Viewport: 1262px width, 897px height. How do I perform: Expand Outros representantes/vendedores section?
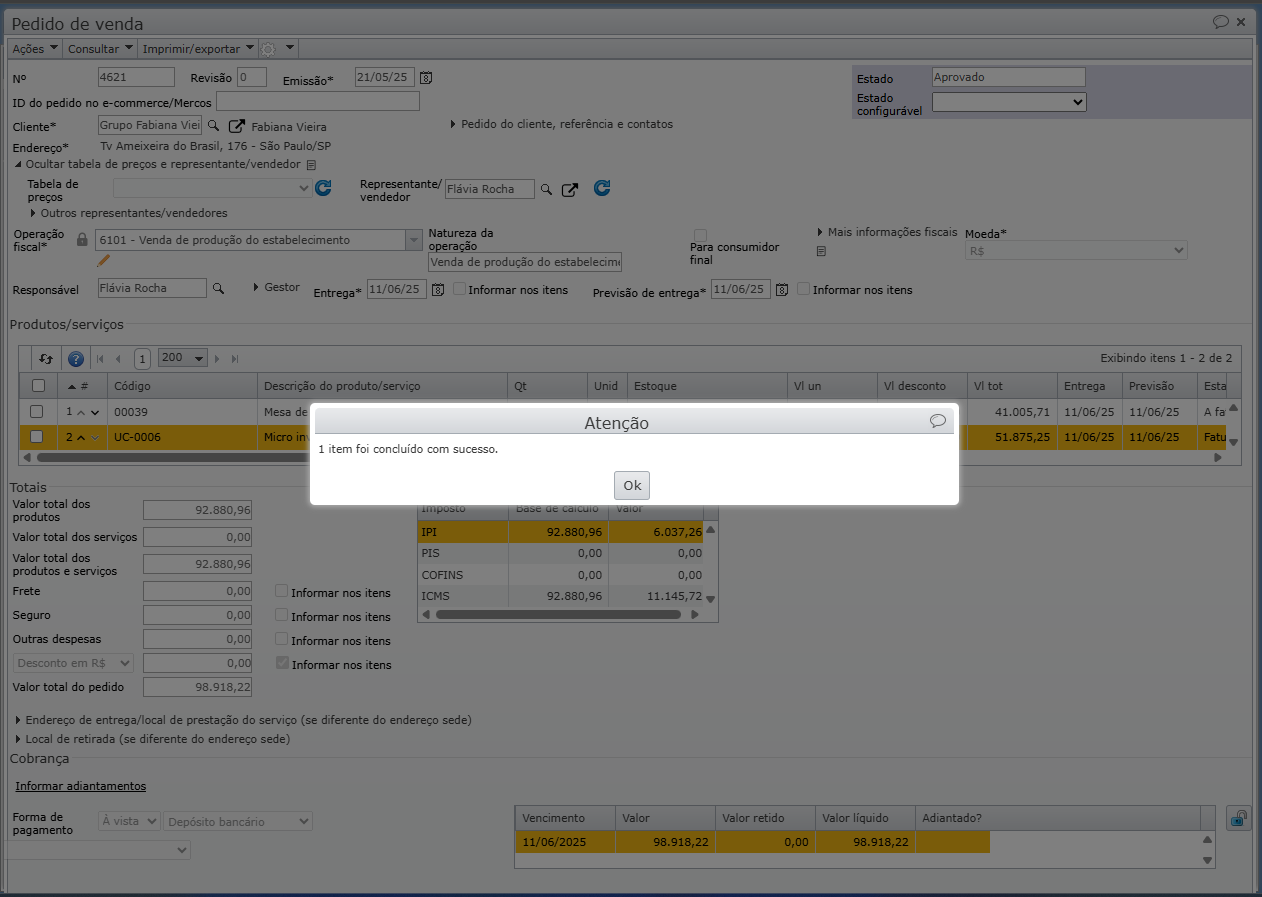129,213
